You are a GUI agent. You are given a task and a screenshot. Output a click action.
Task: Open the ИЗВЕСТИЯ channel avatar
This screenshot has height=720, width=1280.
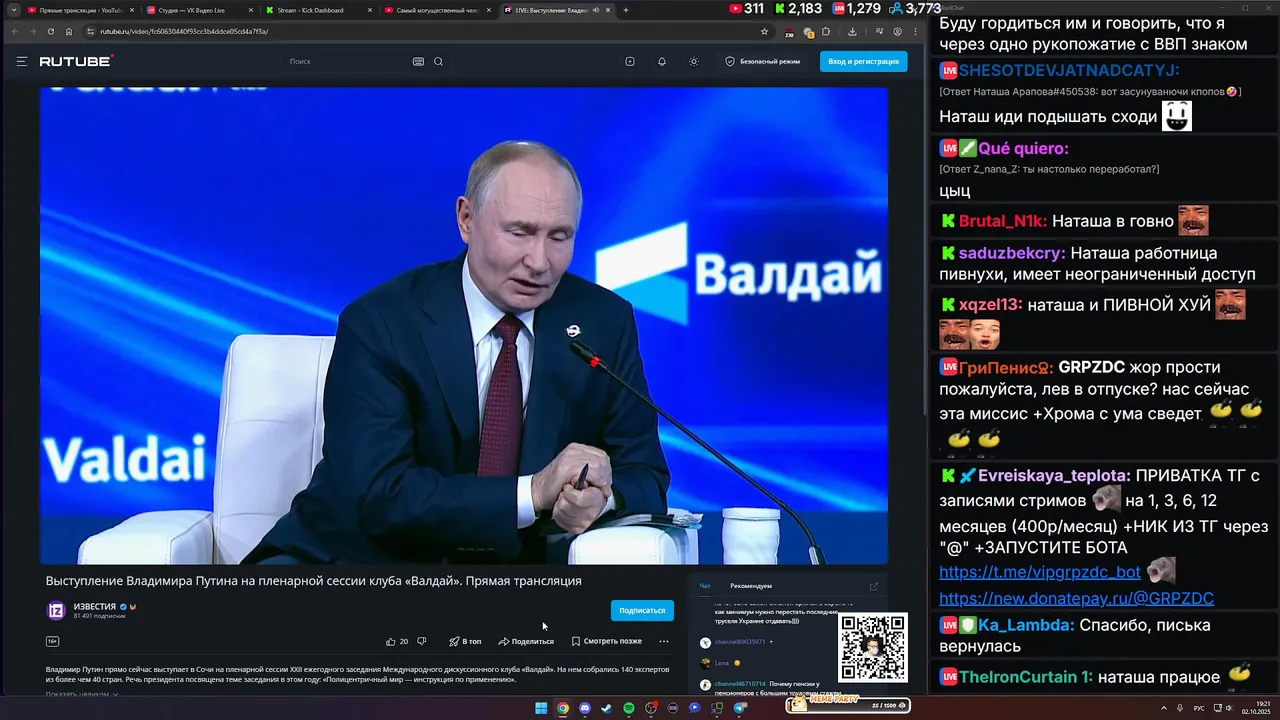click(x=56, y=610)
